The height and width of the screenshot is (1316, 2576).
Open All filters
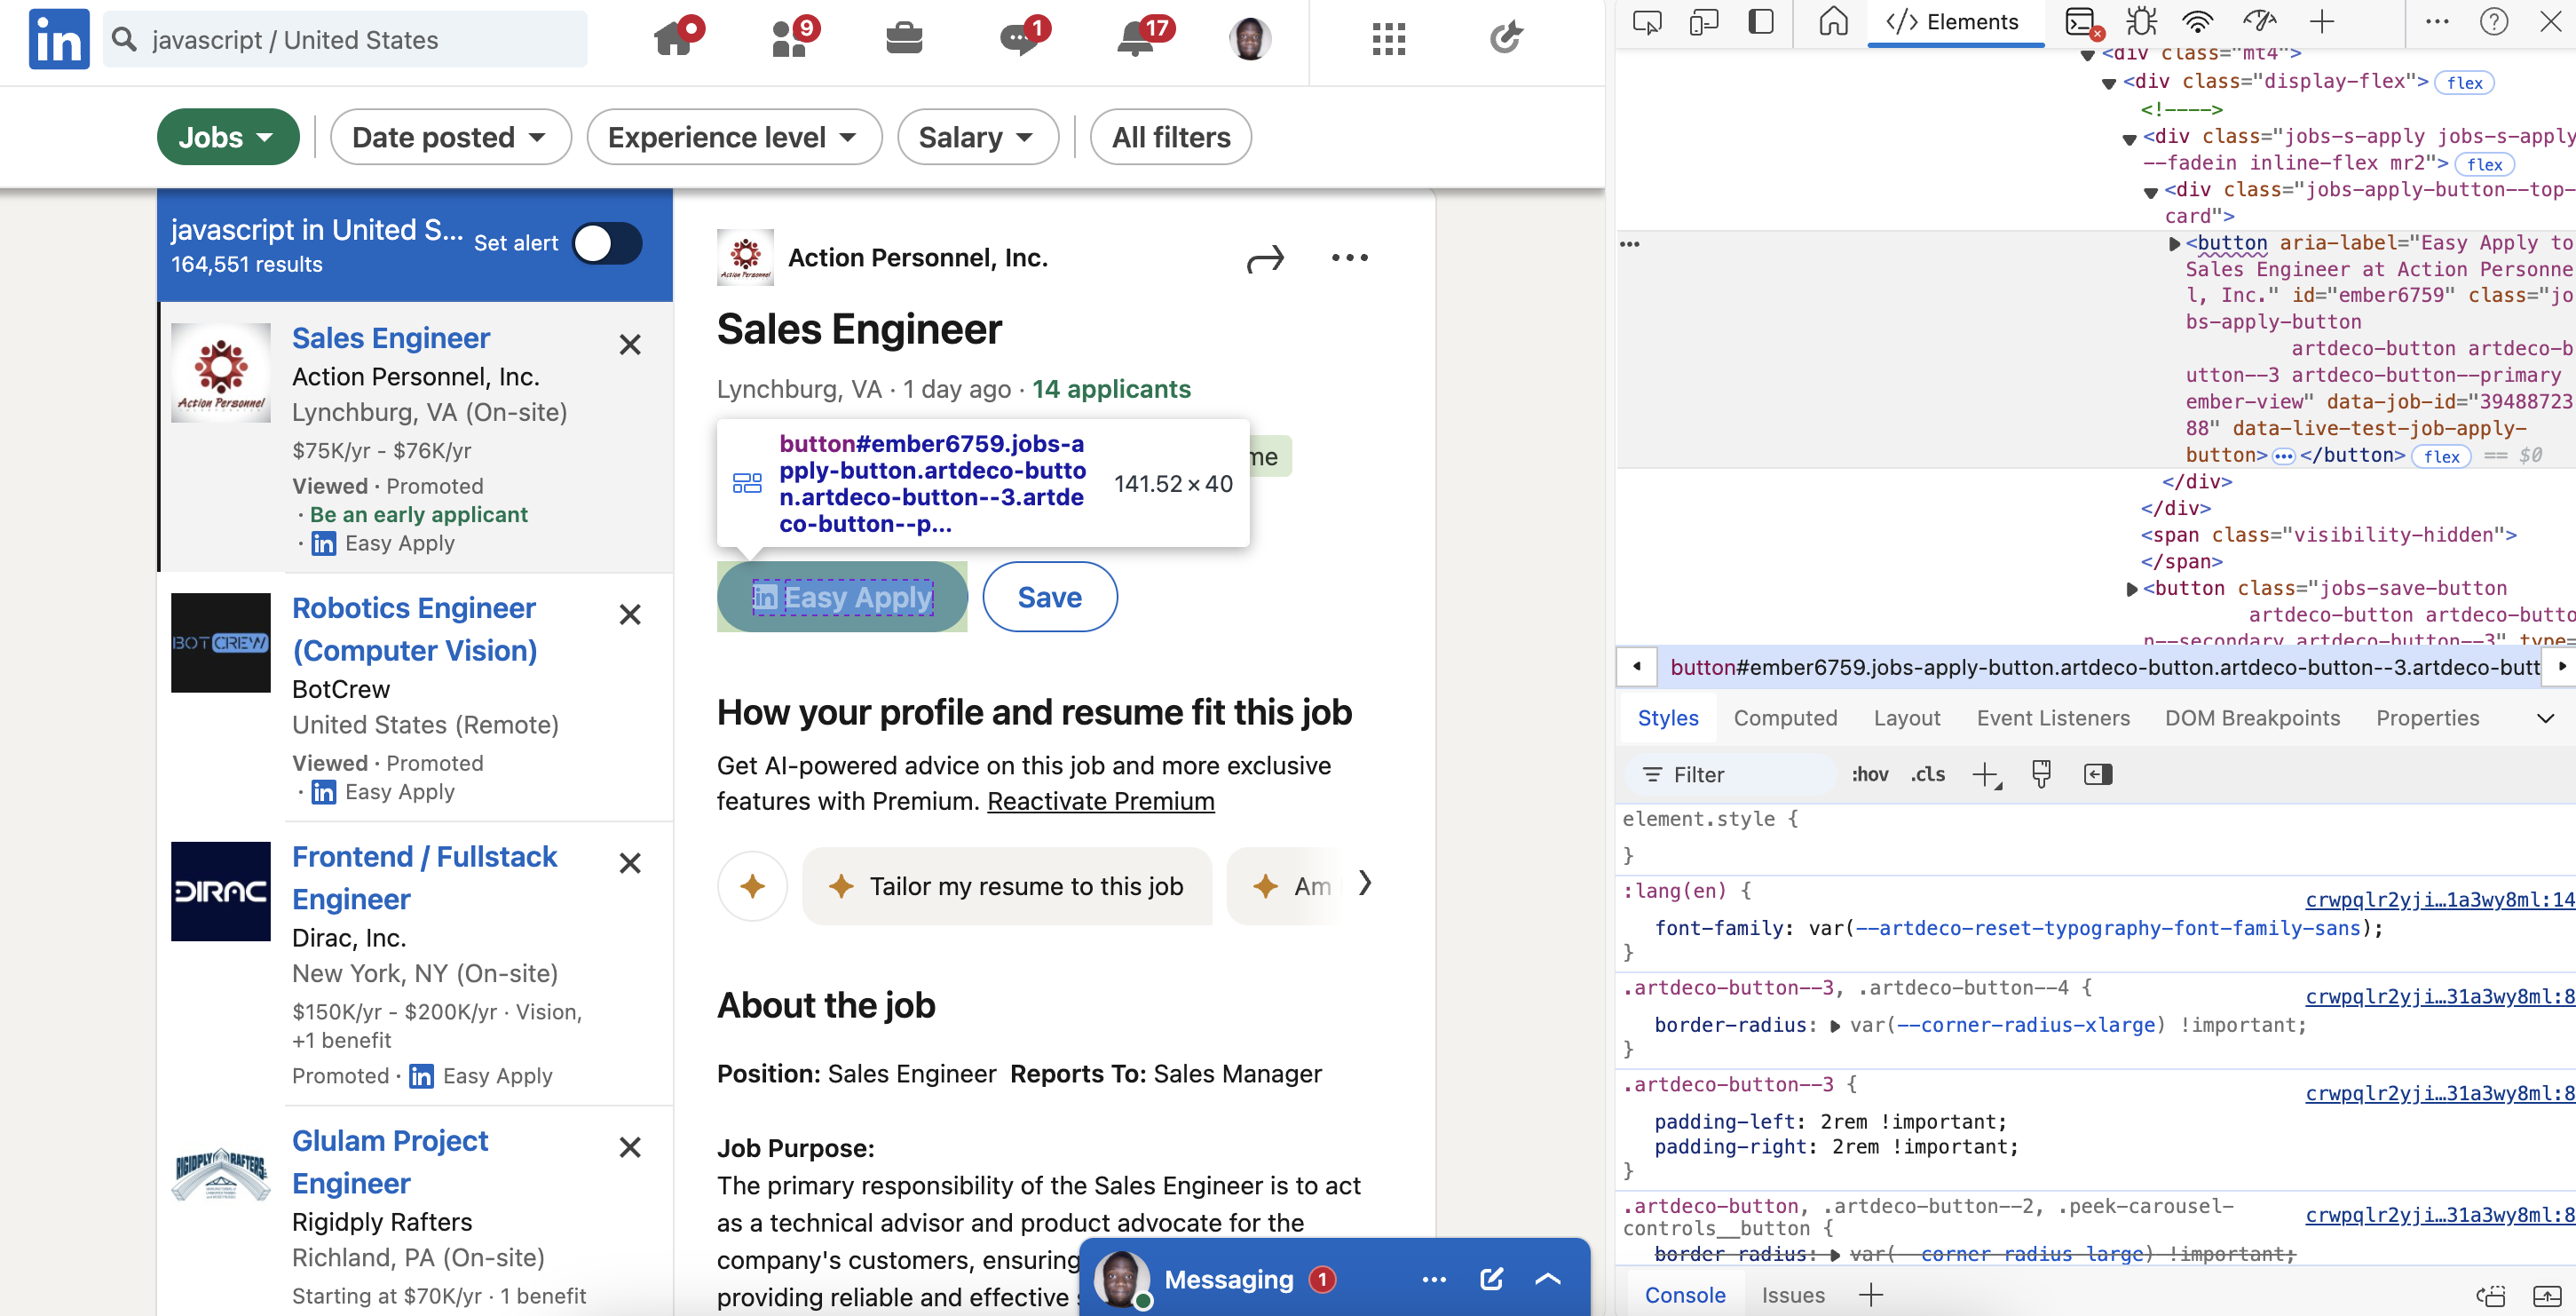point(1171,137)
